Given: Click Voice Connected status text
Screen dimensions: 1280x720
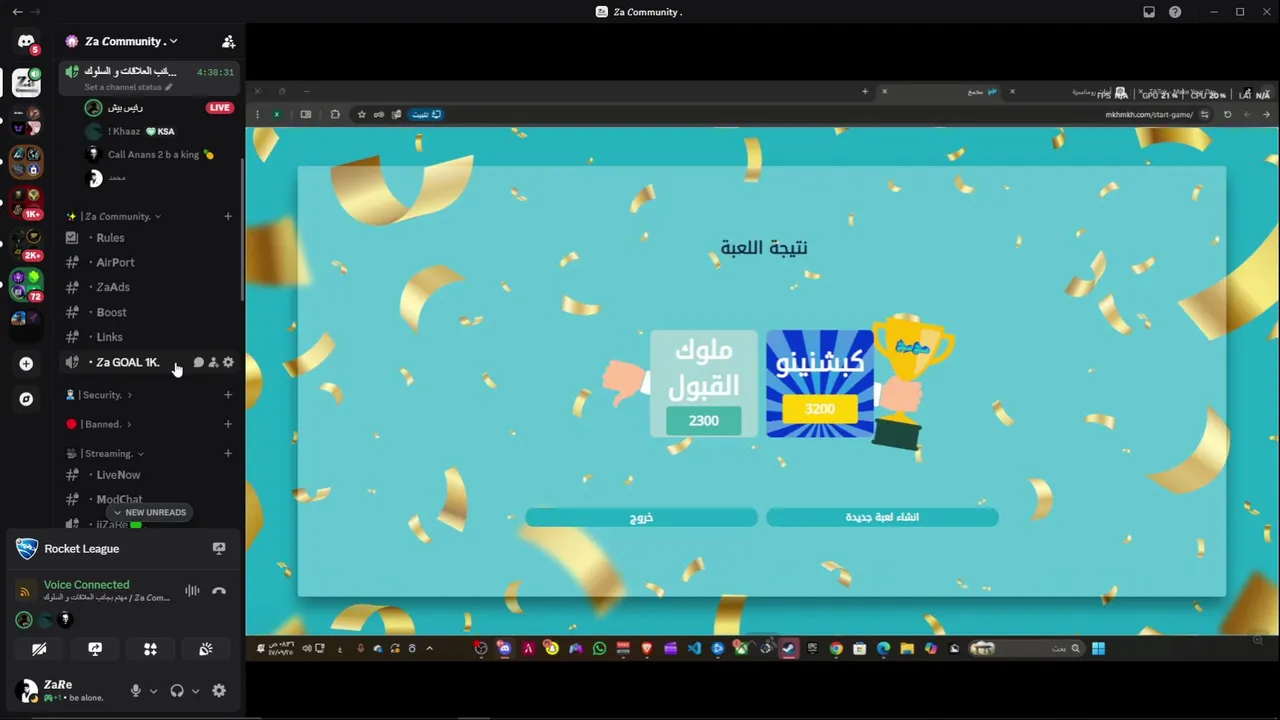Looking at the screenshot, I should (86, 584).
